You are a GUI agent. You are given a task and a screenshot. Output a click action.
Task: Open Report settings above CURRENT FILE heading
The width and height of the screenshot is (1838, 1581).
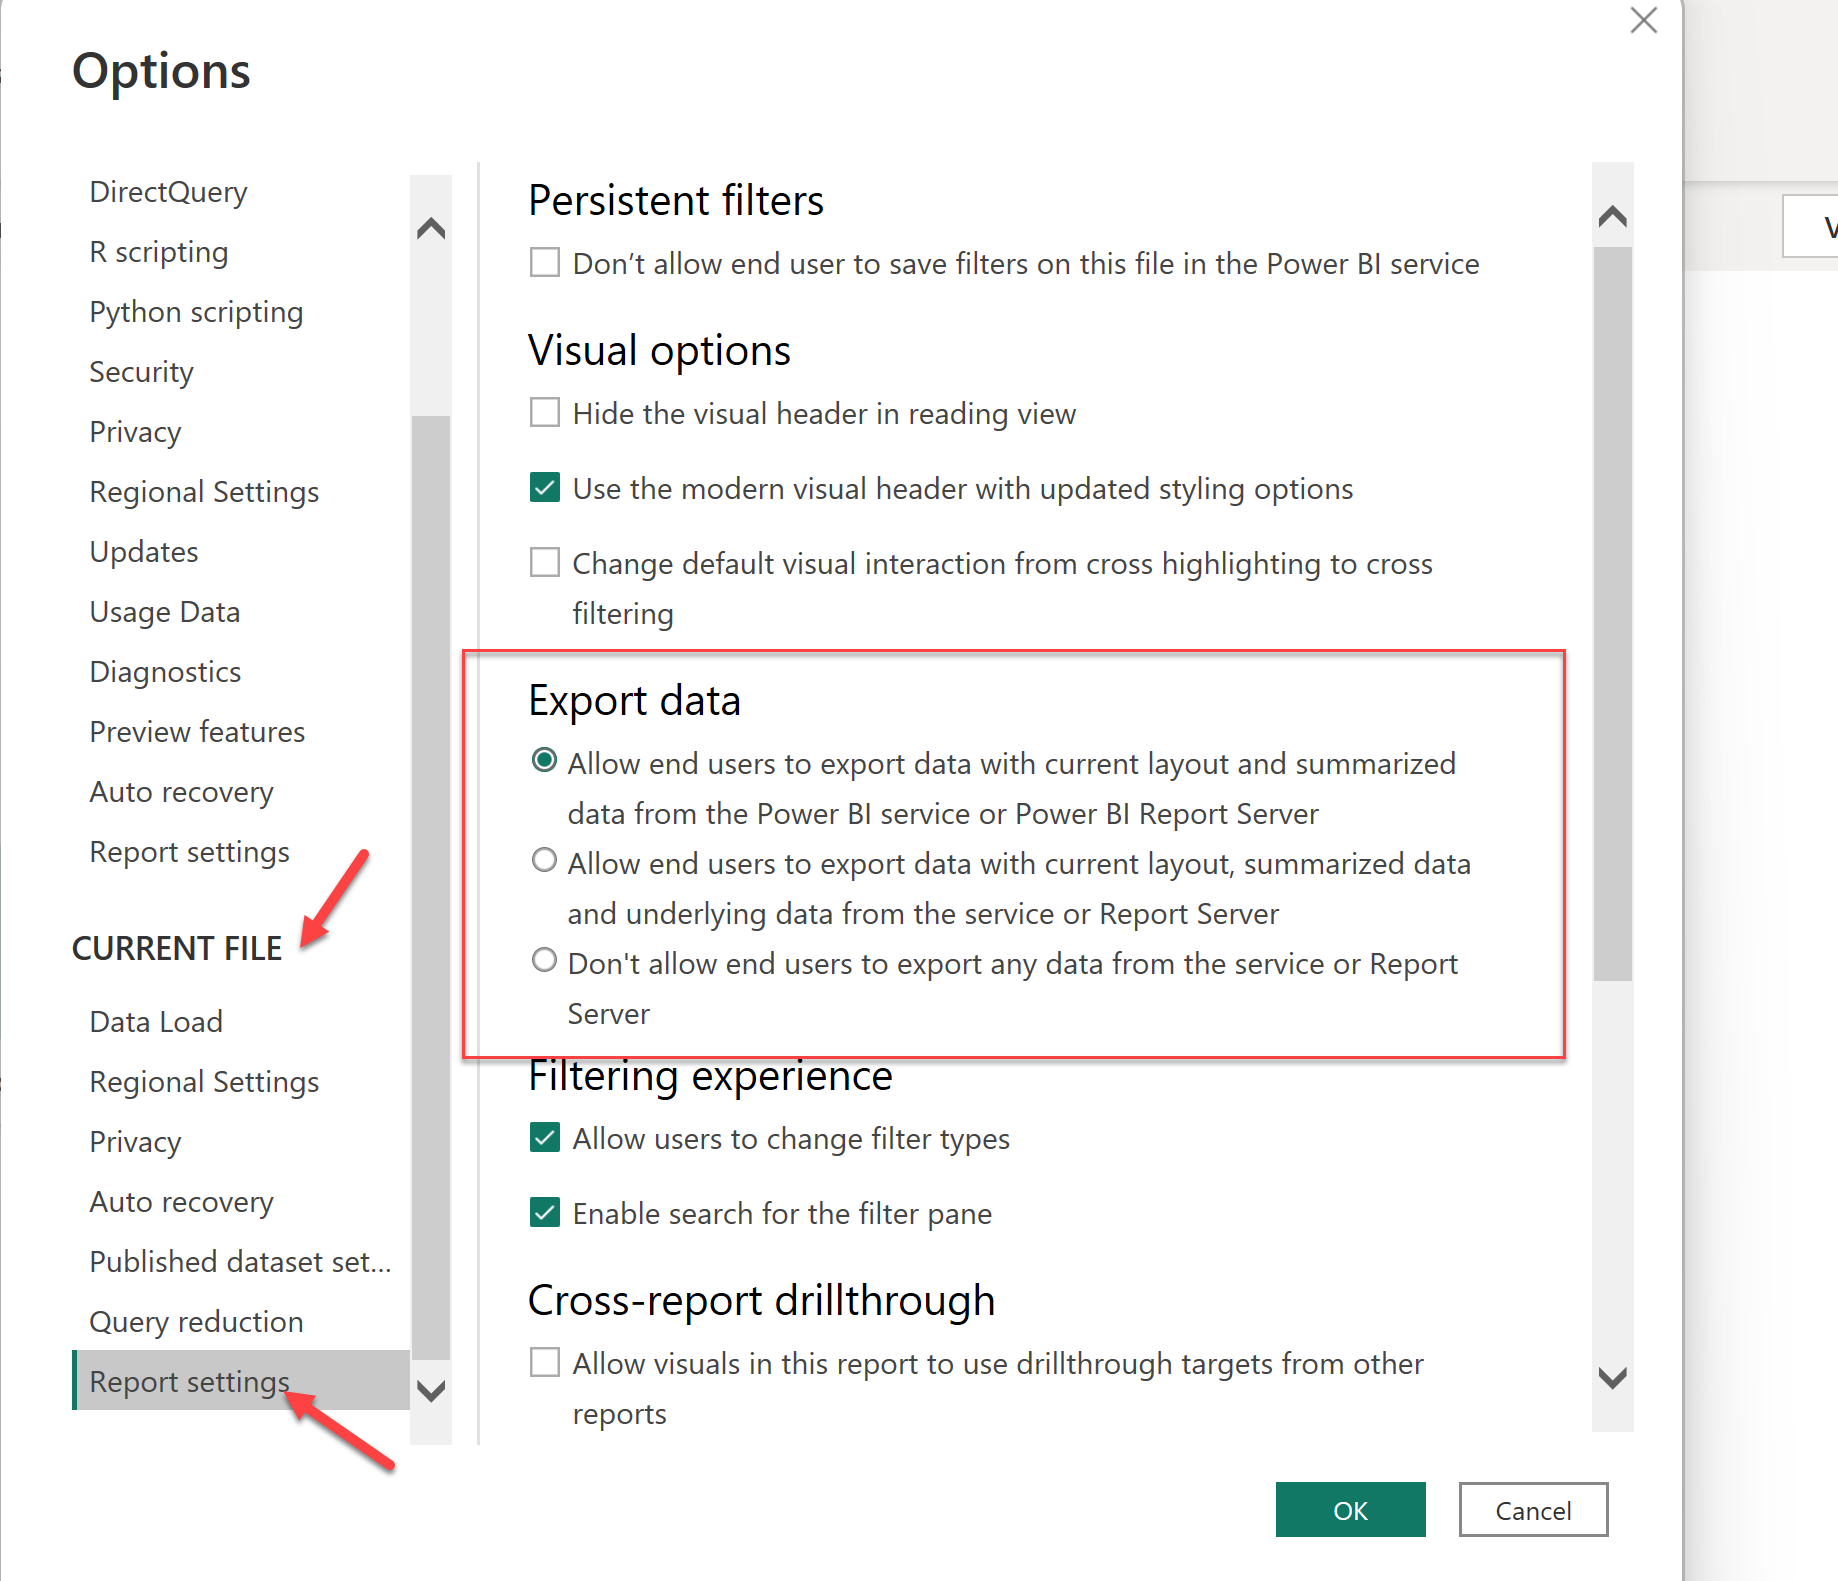coord(189,852)
